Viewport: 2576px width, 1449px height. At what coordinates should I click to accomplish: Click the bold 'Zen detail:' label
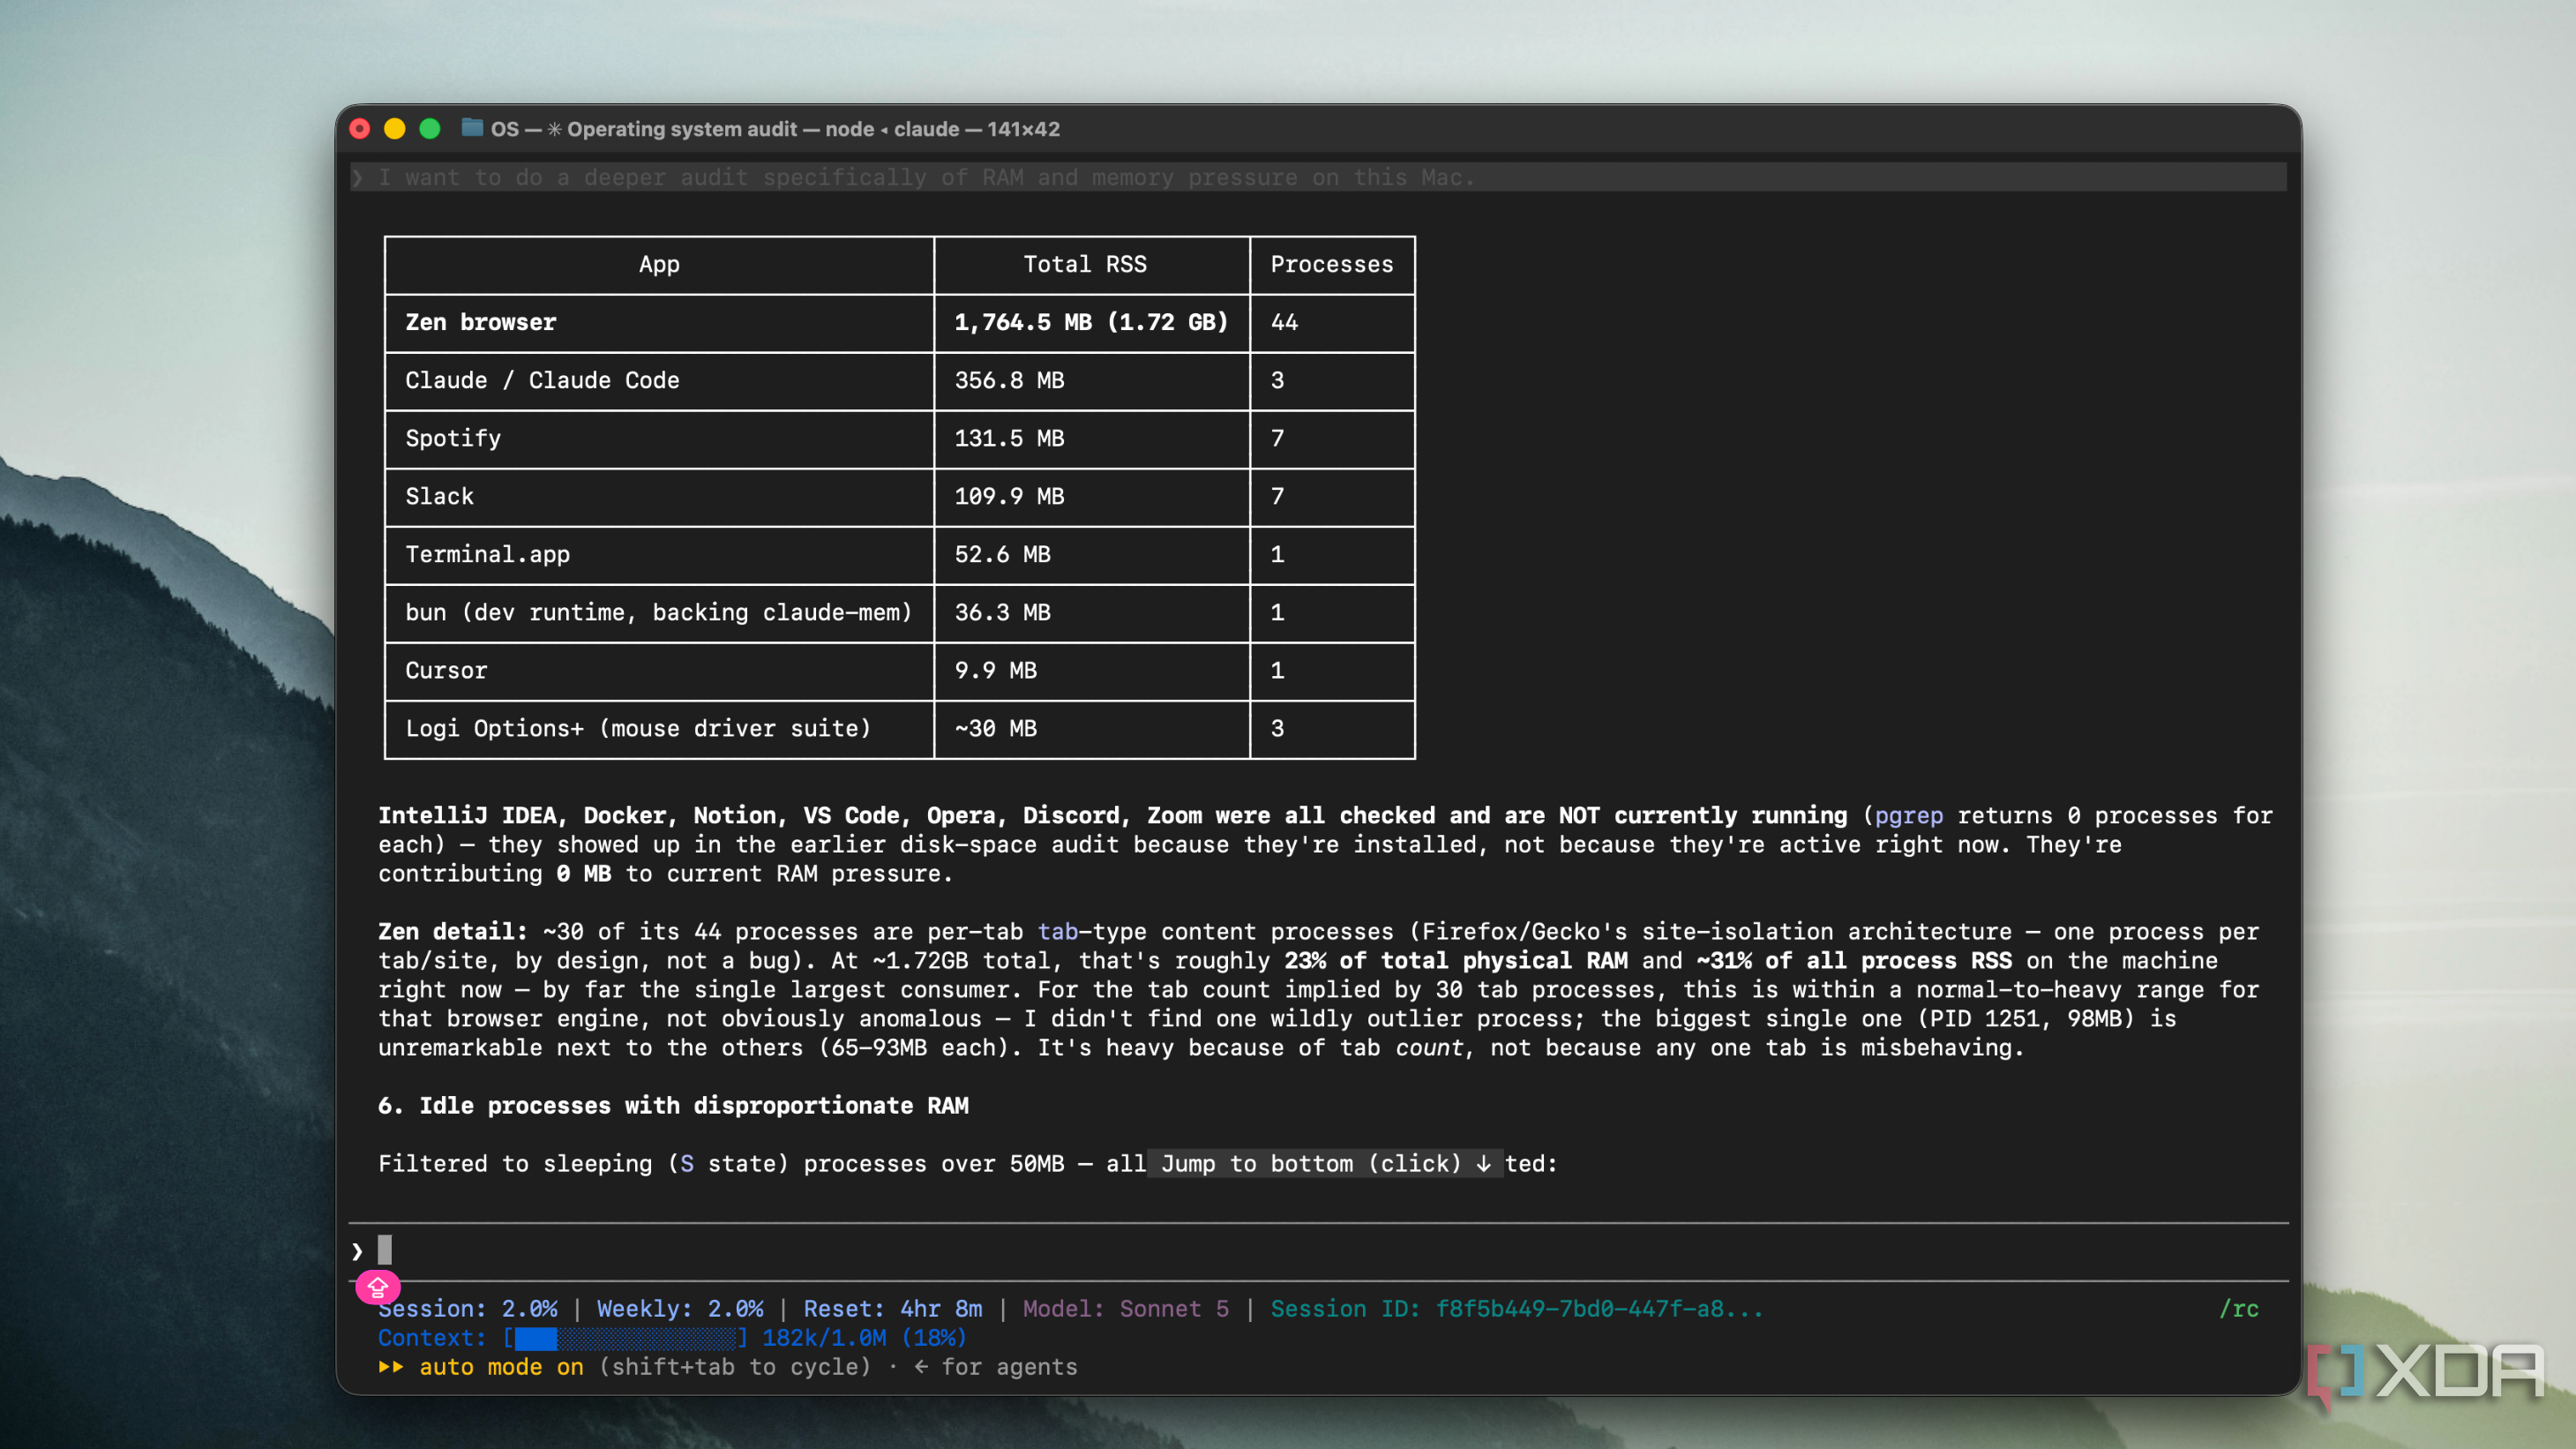pyautogui.click(x=453, y=932)
